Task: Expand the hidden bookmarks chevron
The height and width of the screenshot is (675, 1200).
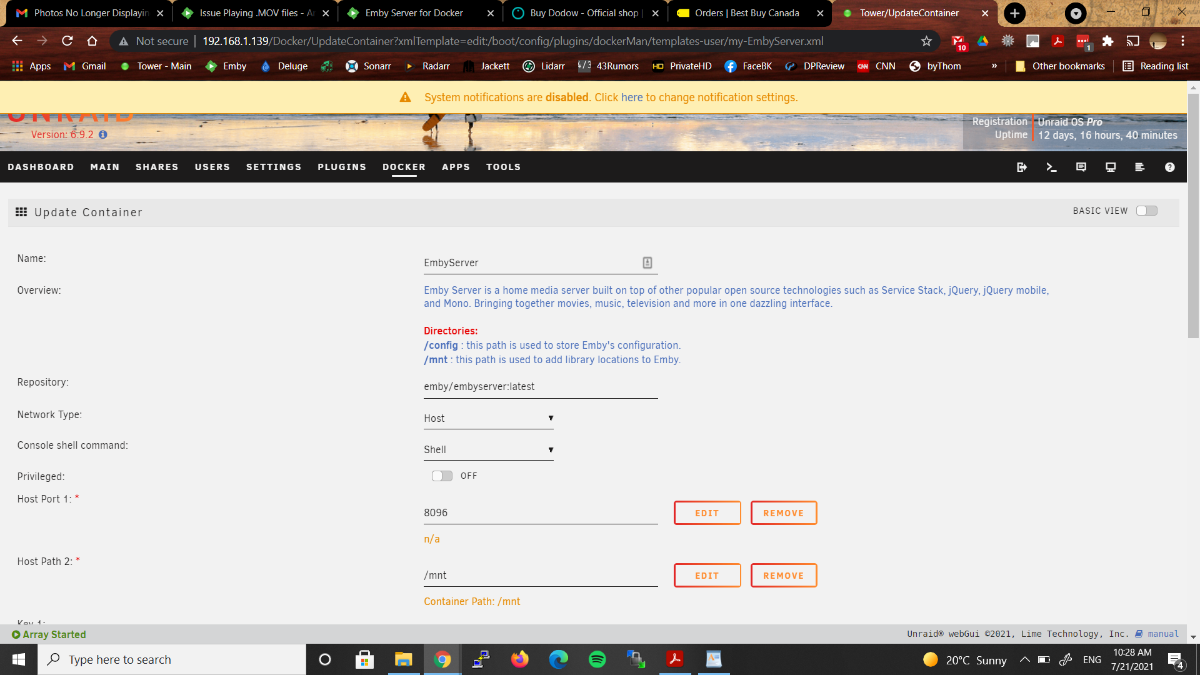Action: coord(994,66)
